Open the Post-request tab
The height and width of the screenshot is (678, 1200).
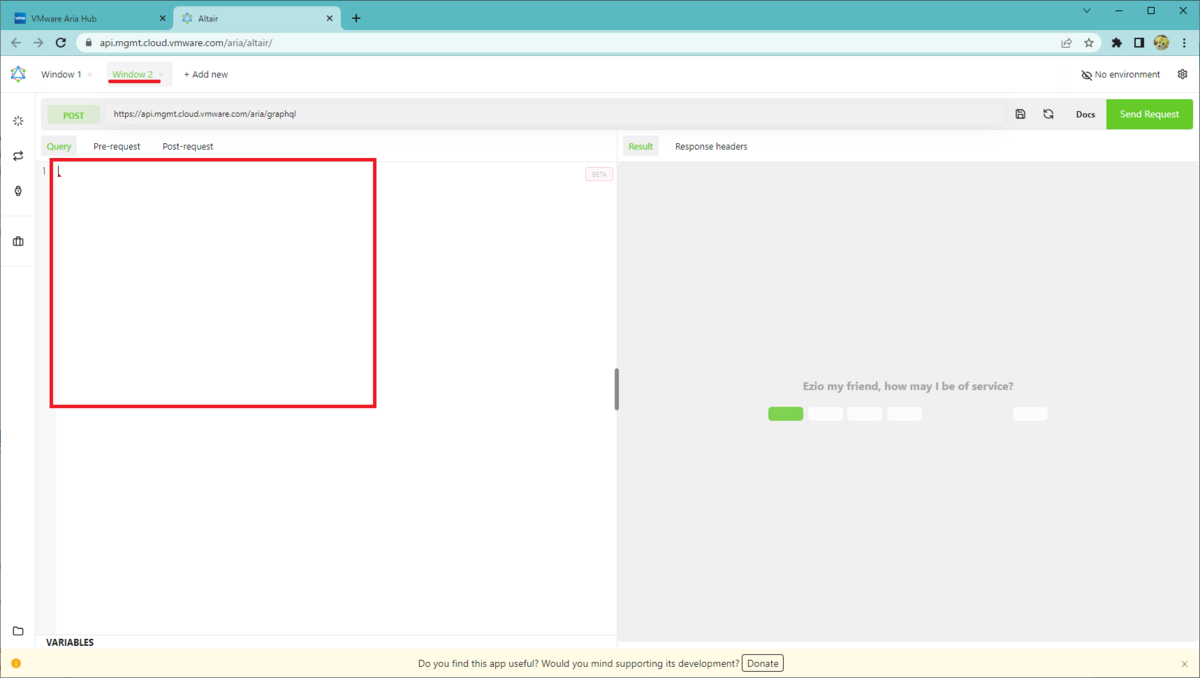pos(188,146)
